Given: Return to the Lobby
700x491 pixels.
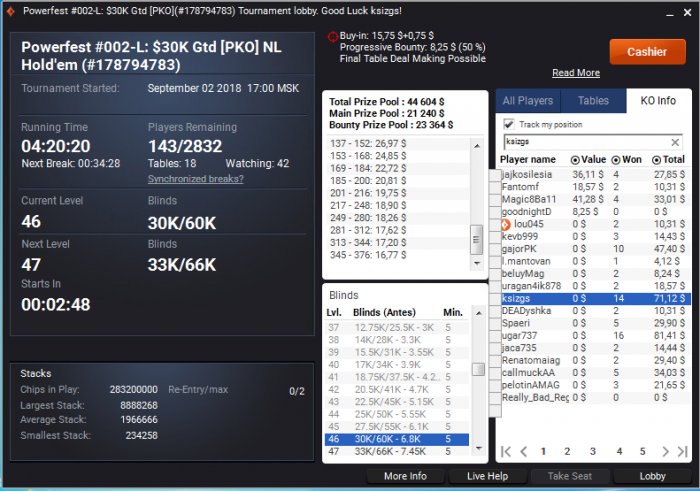Looking at the screenshot, I should [x=652, y=476].
